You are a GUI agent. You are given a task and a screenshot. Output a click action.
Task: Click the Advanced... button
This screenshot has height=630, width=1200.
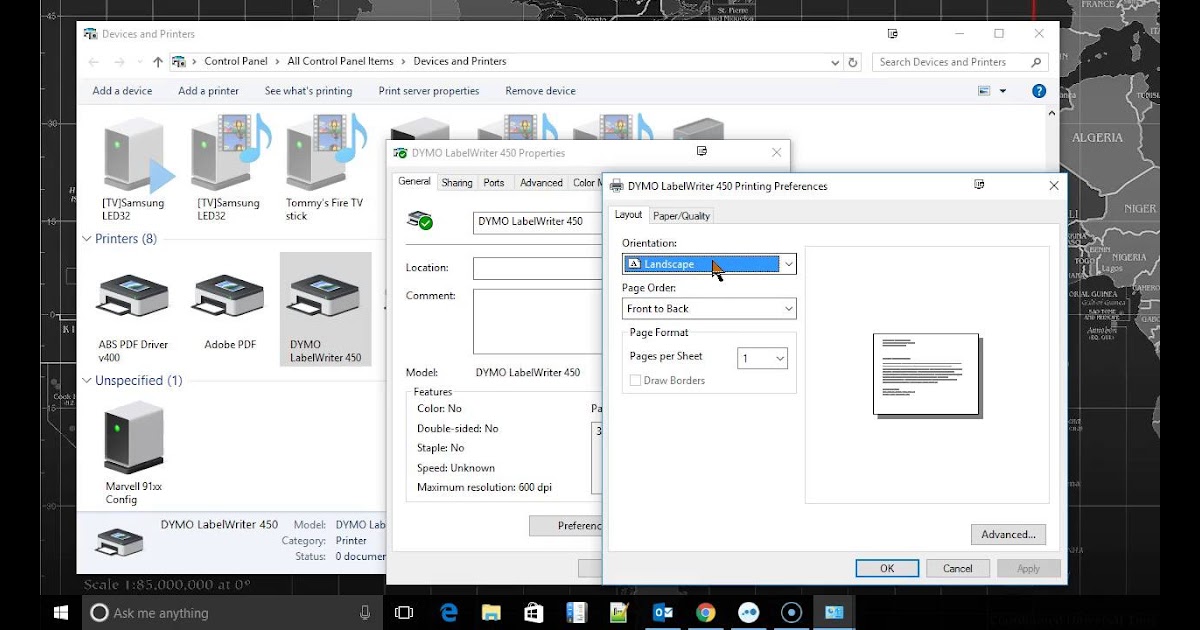coord(1008,534)
